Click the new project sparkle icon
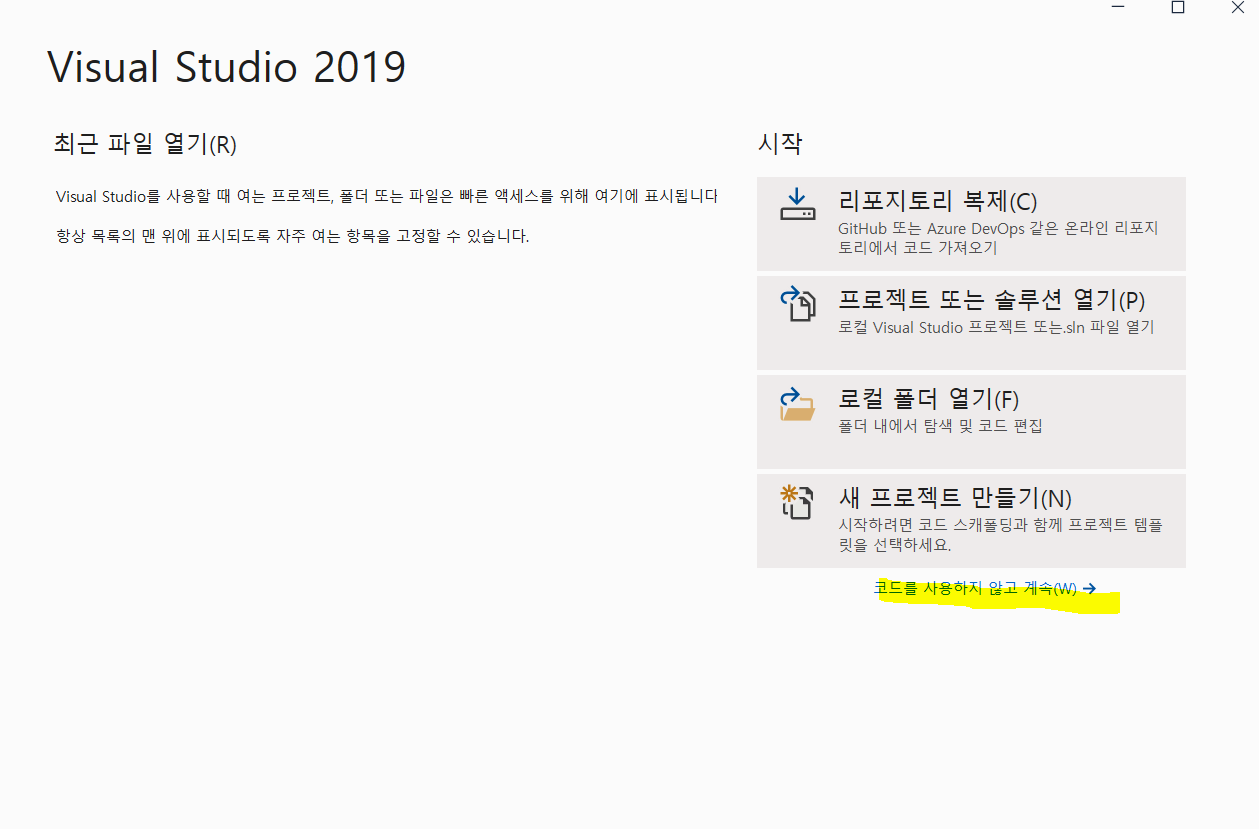The image size is (1259, 829). 797,502
